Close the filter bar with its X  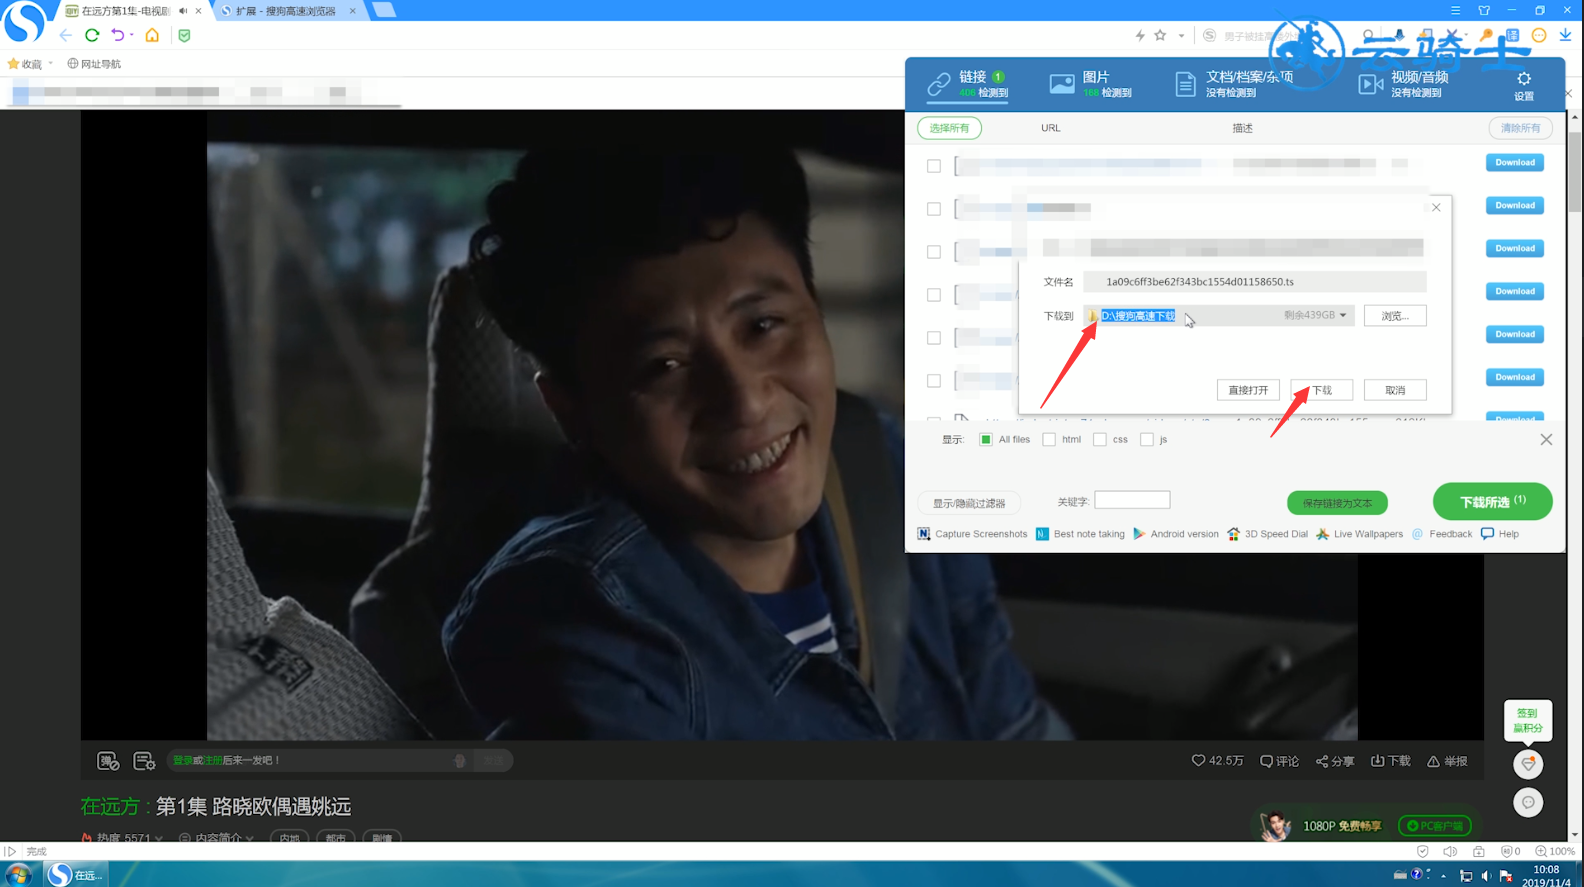click(x=1546, y=440)
